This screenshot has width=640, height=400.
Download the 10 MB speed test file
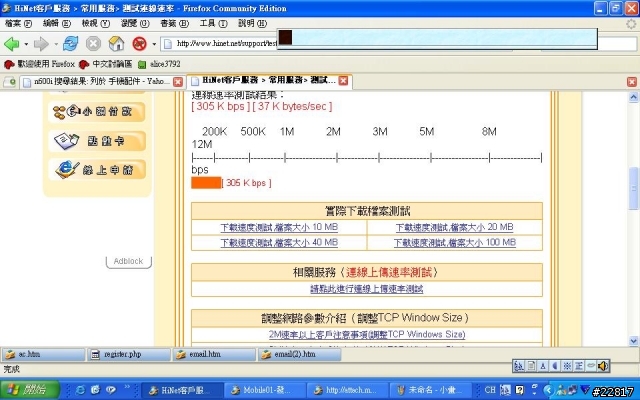(279, 227)
